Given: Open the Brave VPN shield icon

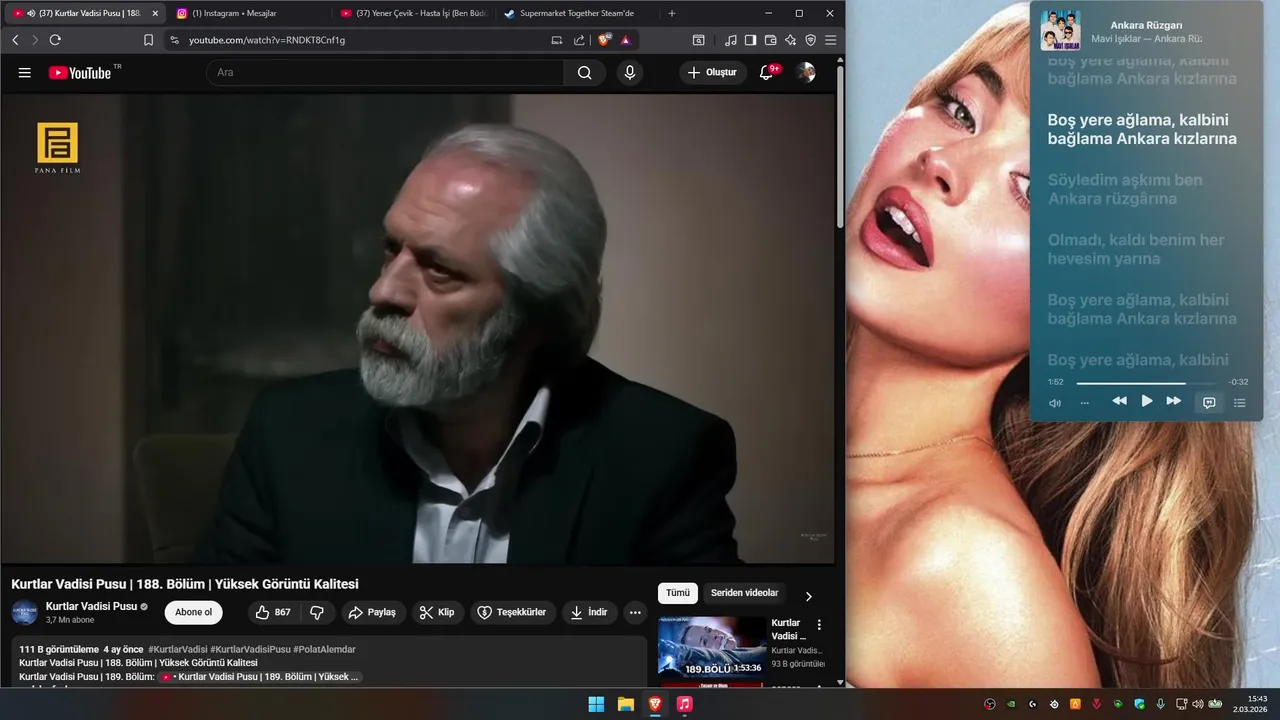Looking at the screenshot, I should pos(811,40).
